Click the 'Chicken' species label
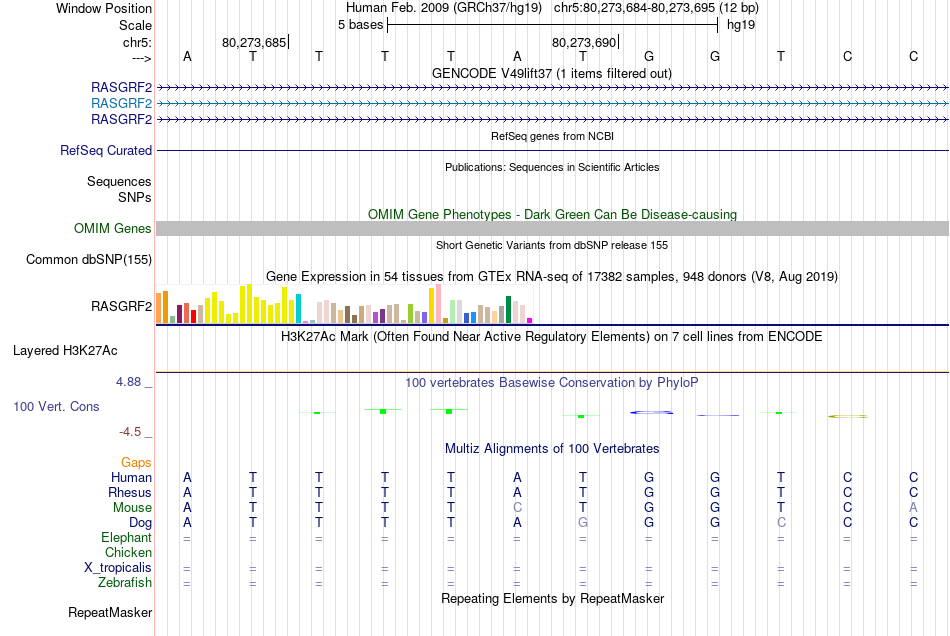The width and height of the screenshot is (950, 636). pos(128,552)
